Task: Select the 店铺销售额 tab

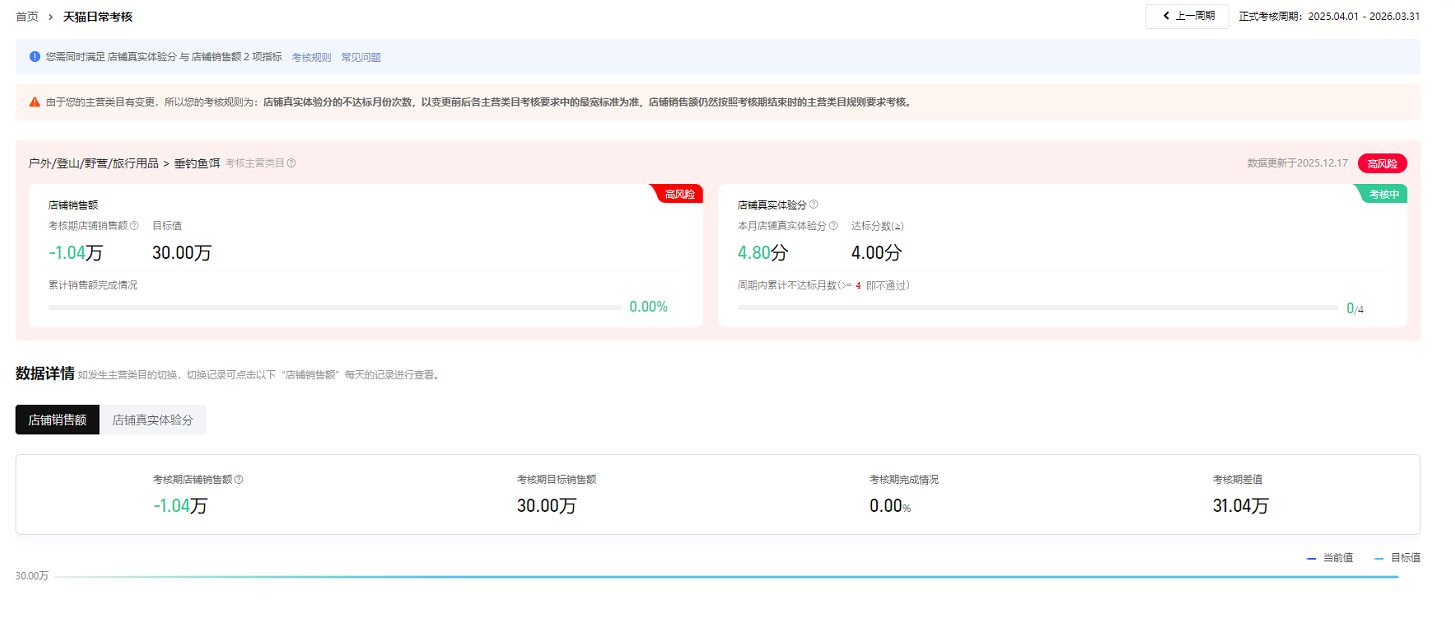Action: click(x=57, y=420)
